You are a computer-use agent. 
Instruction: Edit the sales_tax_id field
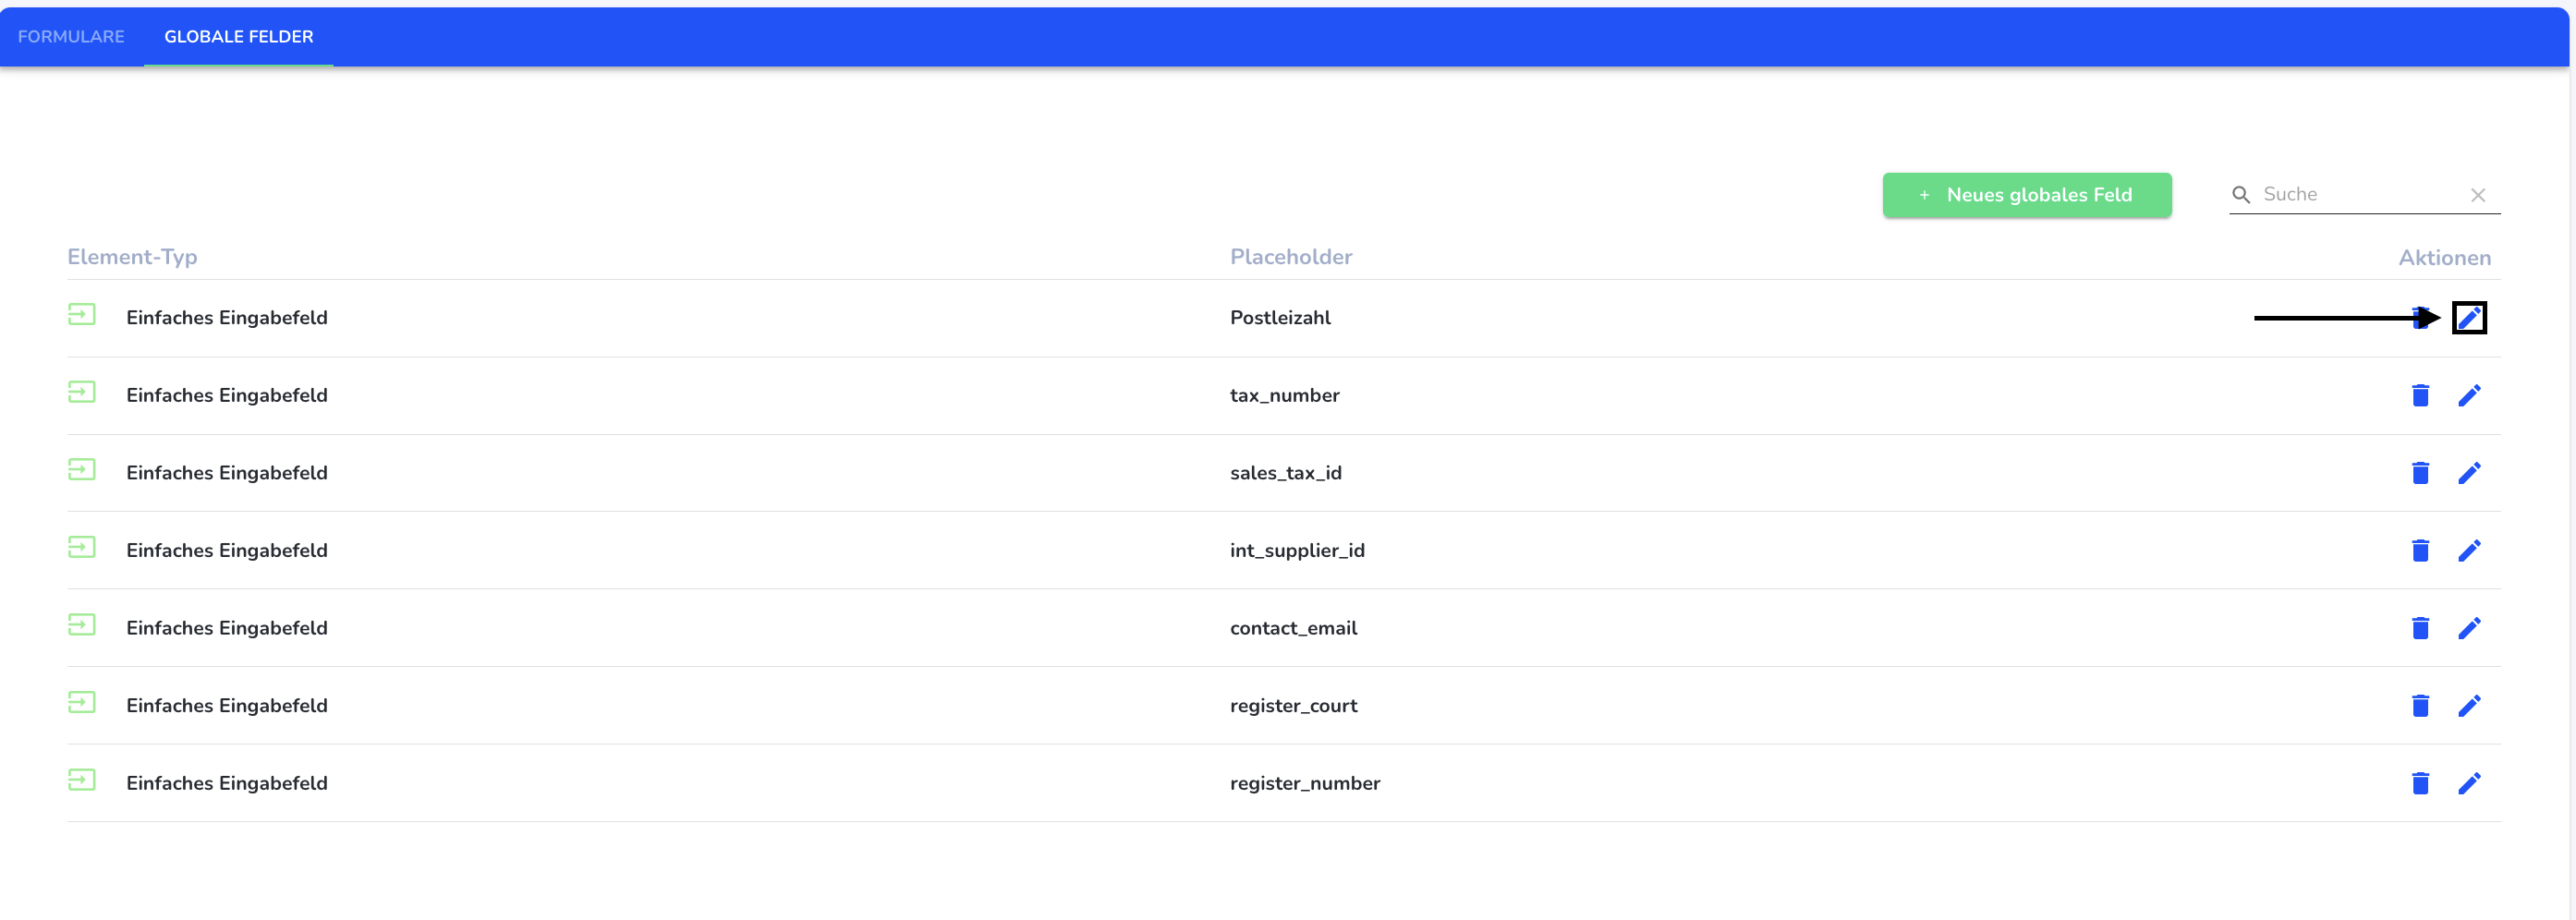2468,473
